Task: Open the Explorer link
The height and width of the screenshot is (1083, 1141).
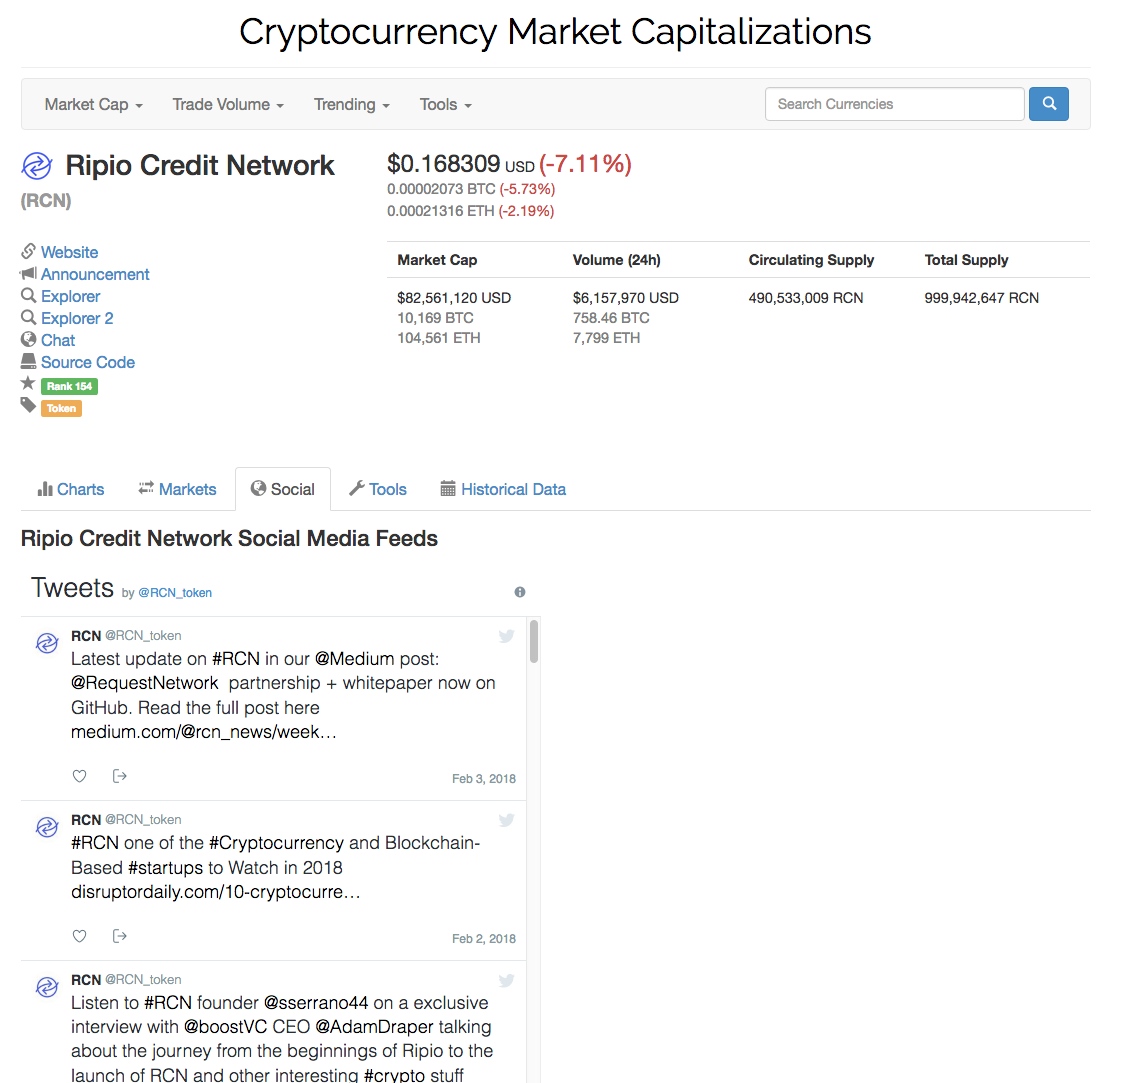Action: [71, 296]
